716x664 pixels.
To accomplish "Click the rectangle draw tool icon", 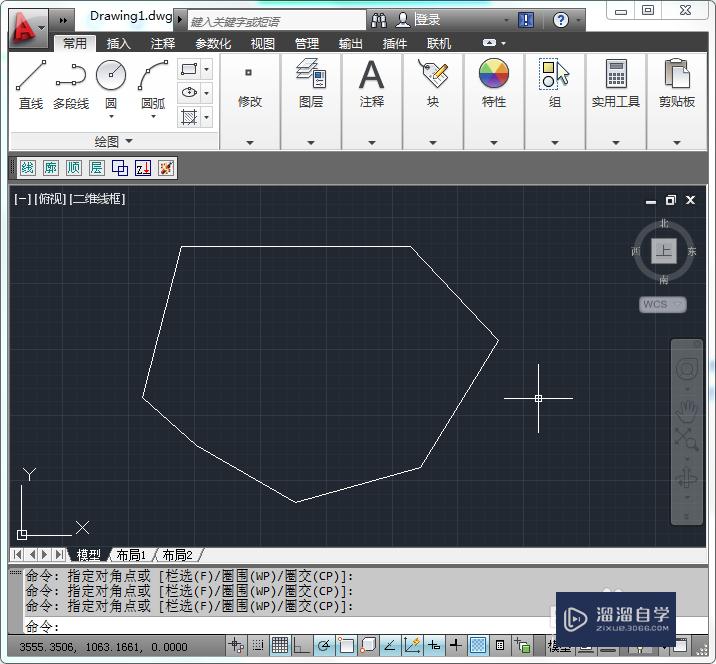I will tap(189, 69).
